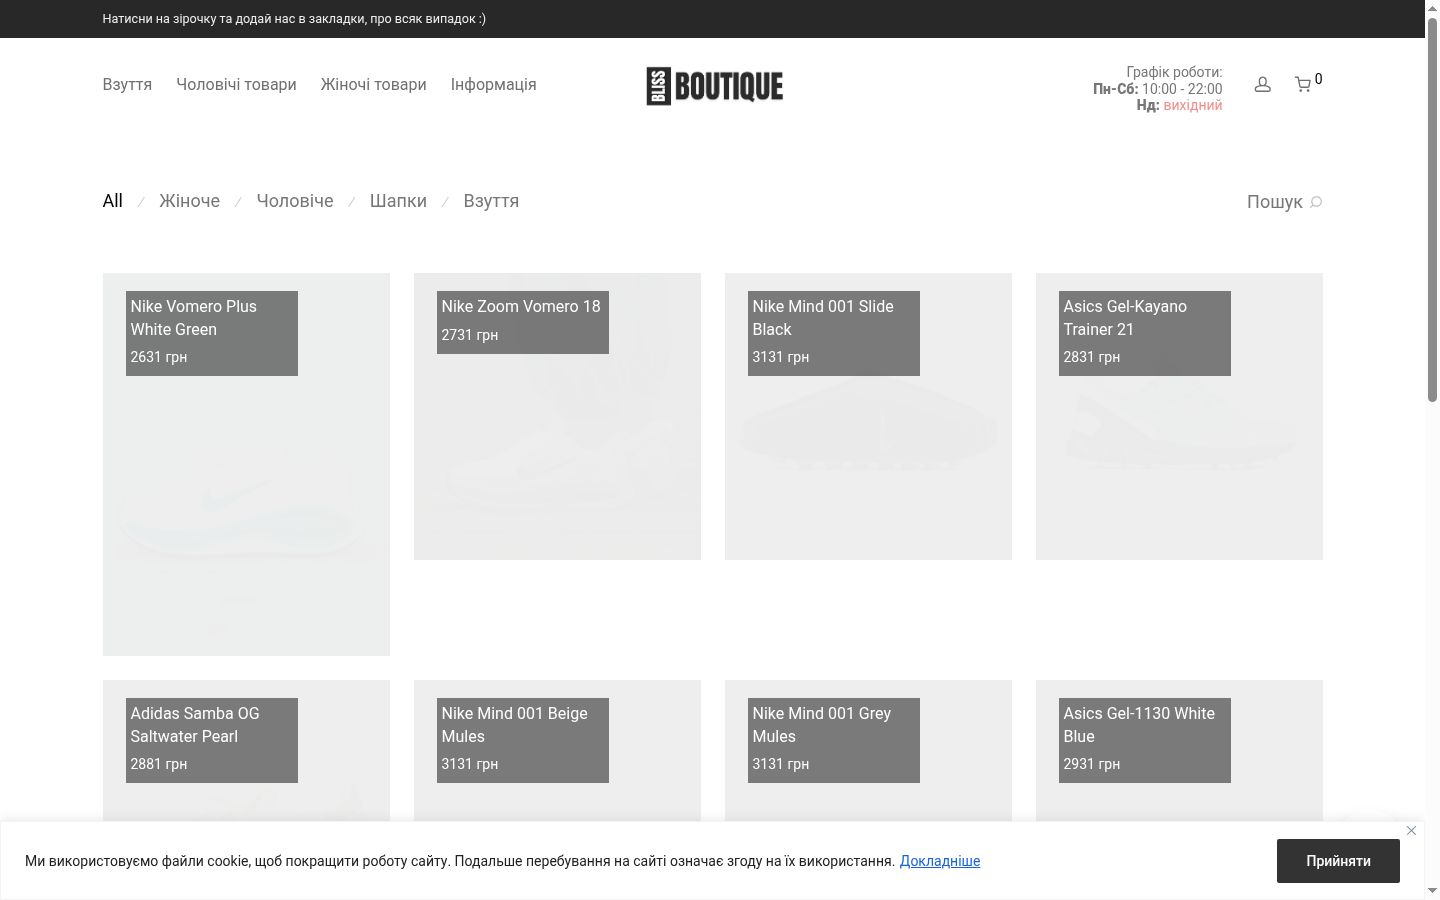Click the 2831 грн price label
1440x900 pixels.
1092,357
